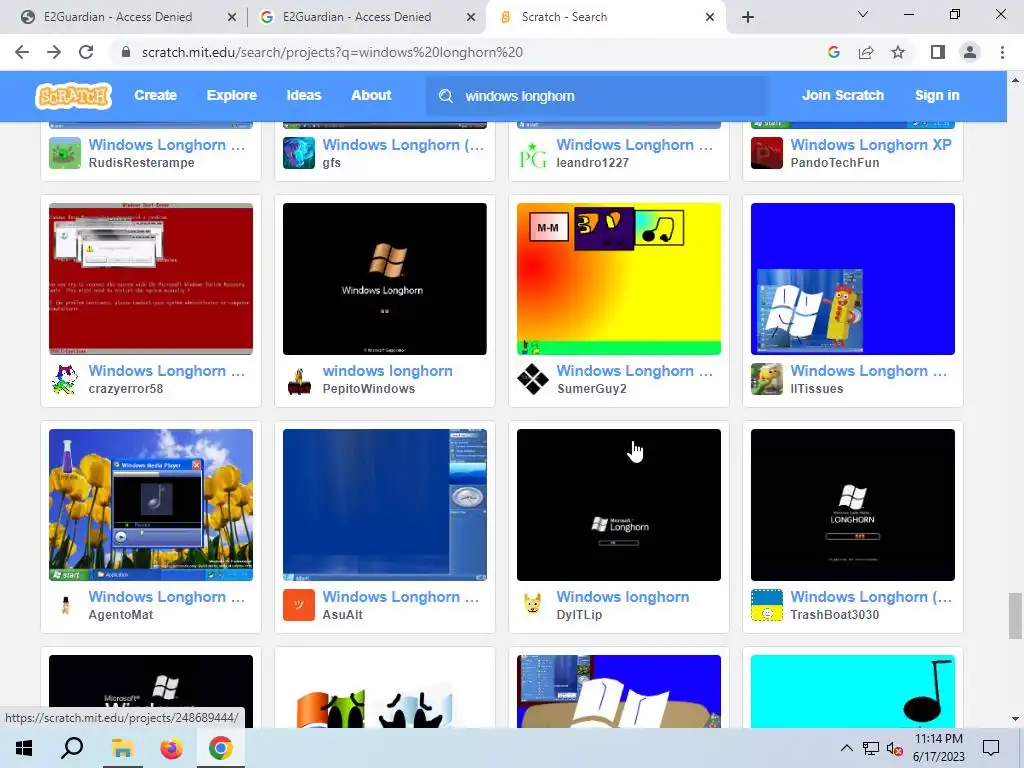Open gfs user avatar
Image resolution: width=1024 pixels, height=768 pixels.
pyautogui.click(x=299, y=153)
